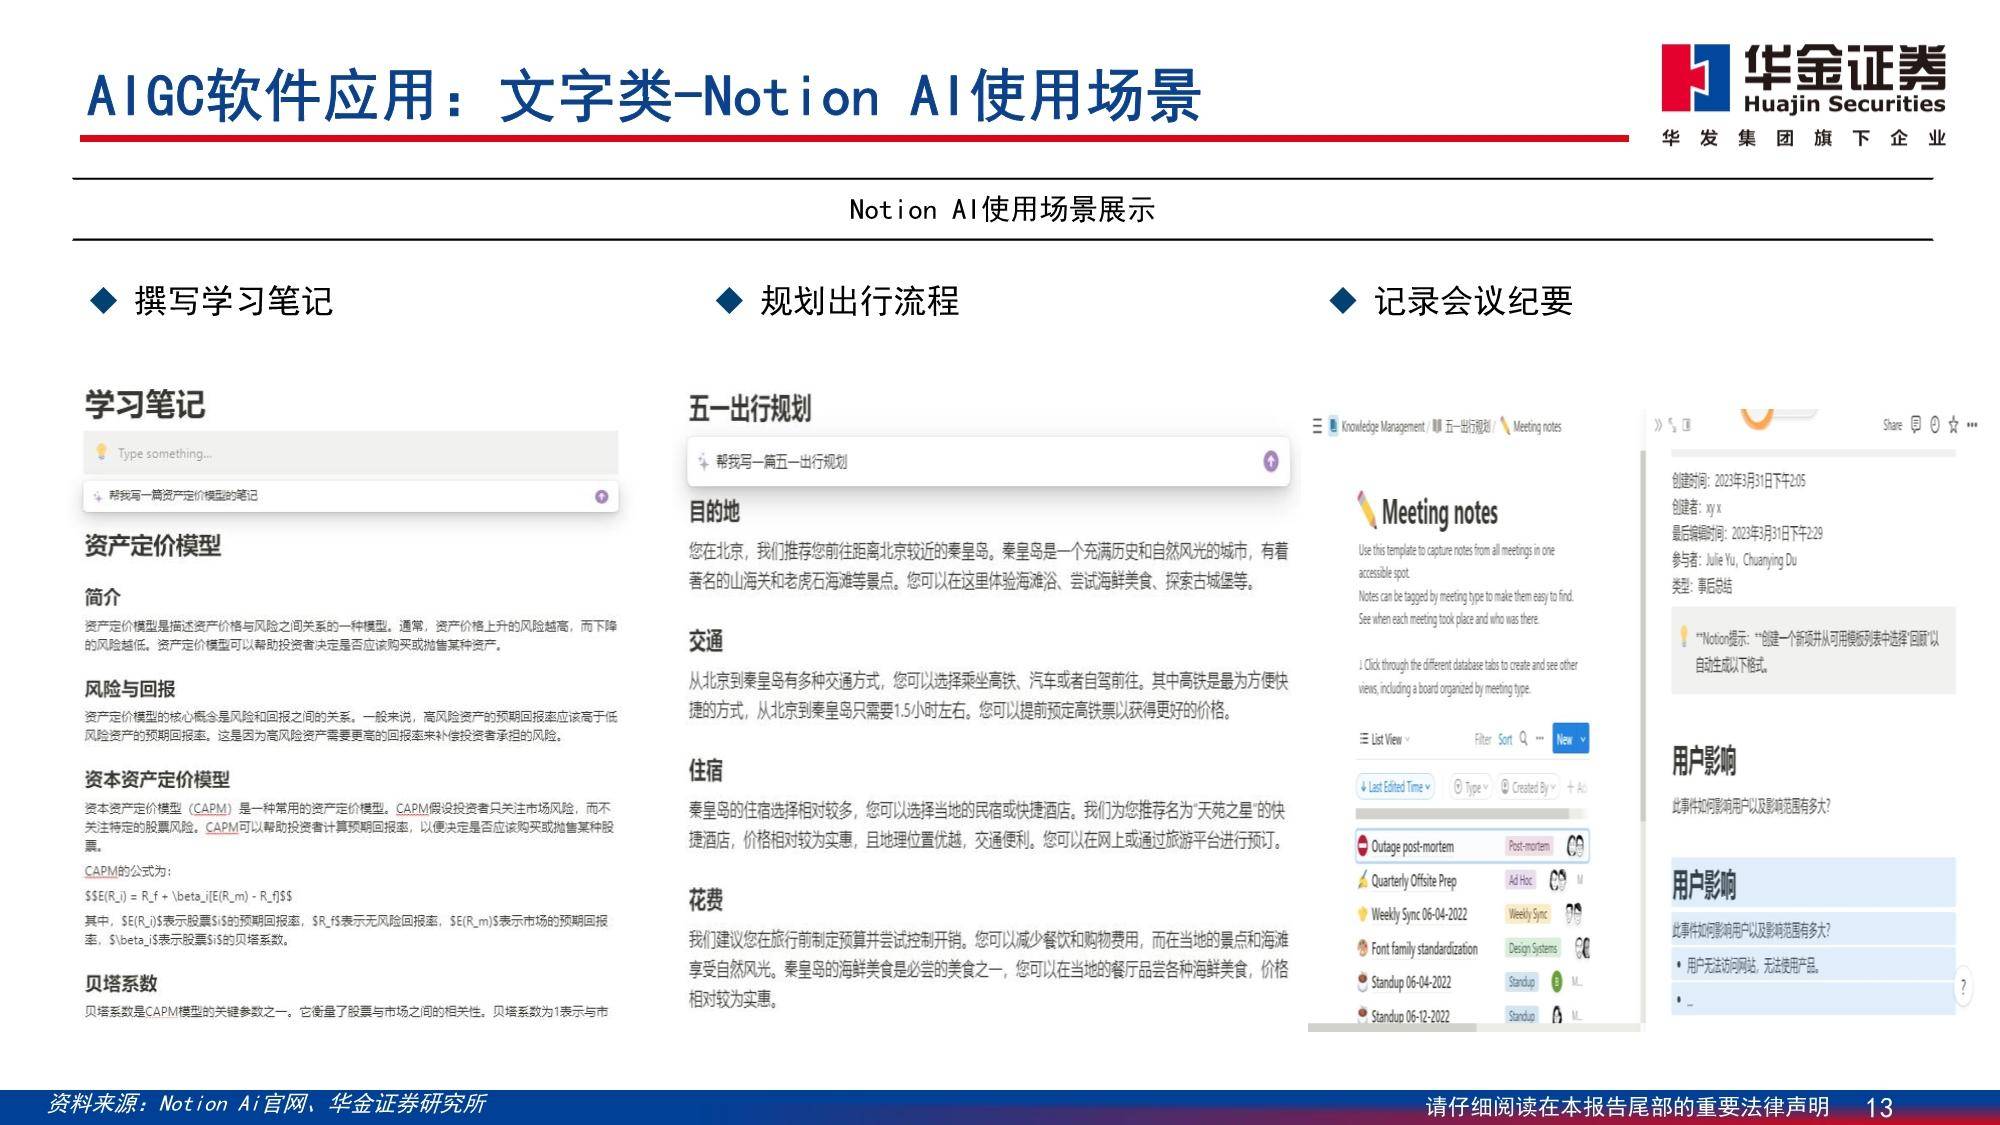Click the 类型: 事后总结 property line
The image size is (2000, 1125).
click(1701, 586)
